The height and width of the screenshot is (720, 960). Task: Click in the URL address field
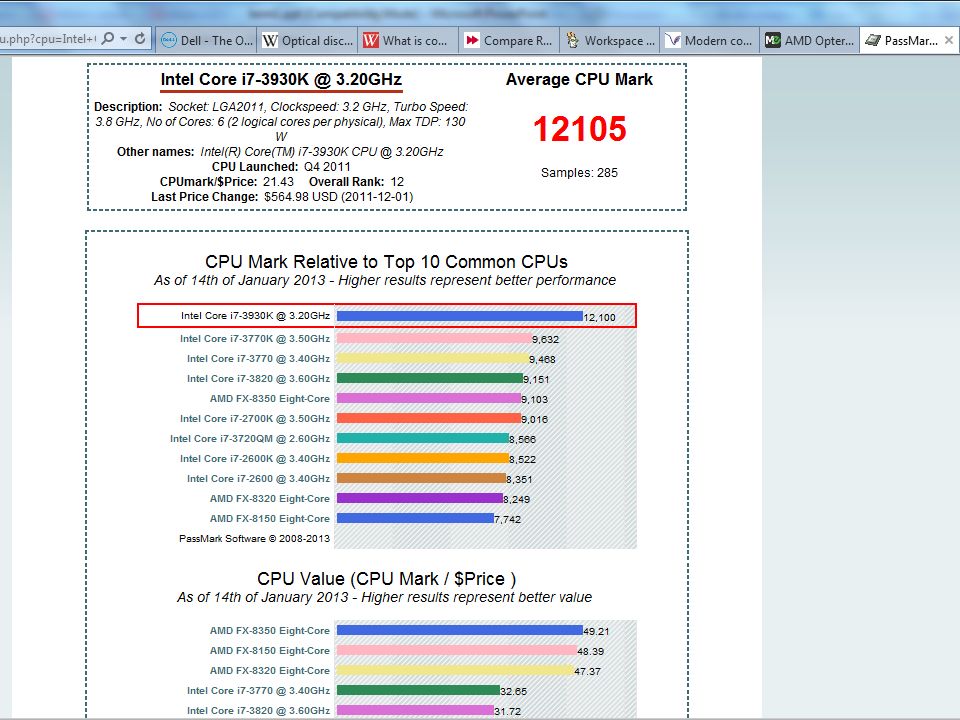48,39
